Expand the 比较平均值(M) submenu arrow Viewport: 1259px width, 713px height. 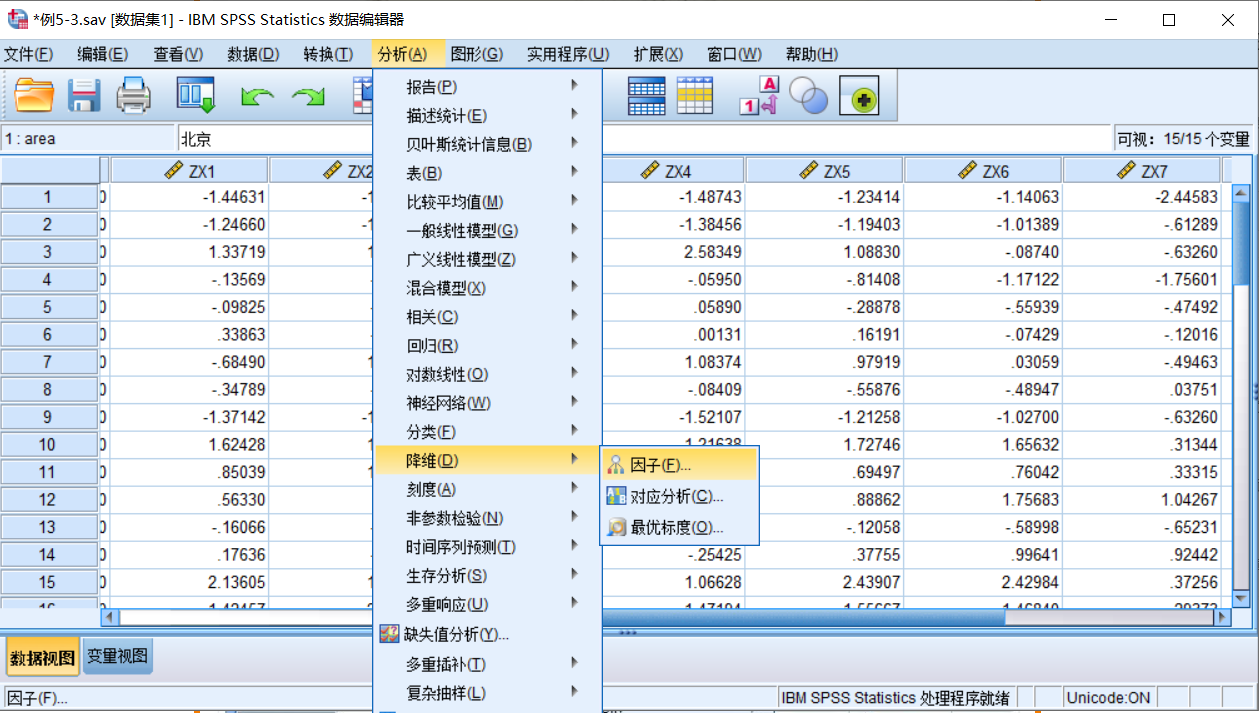pos(575,201)
